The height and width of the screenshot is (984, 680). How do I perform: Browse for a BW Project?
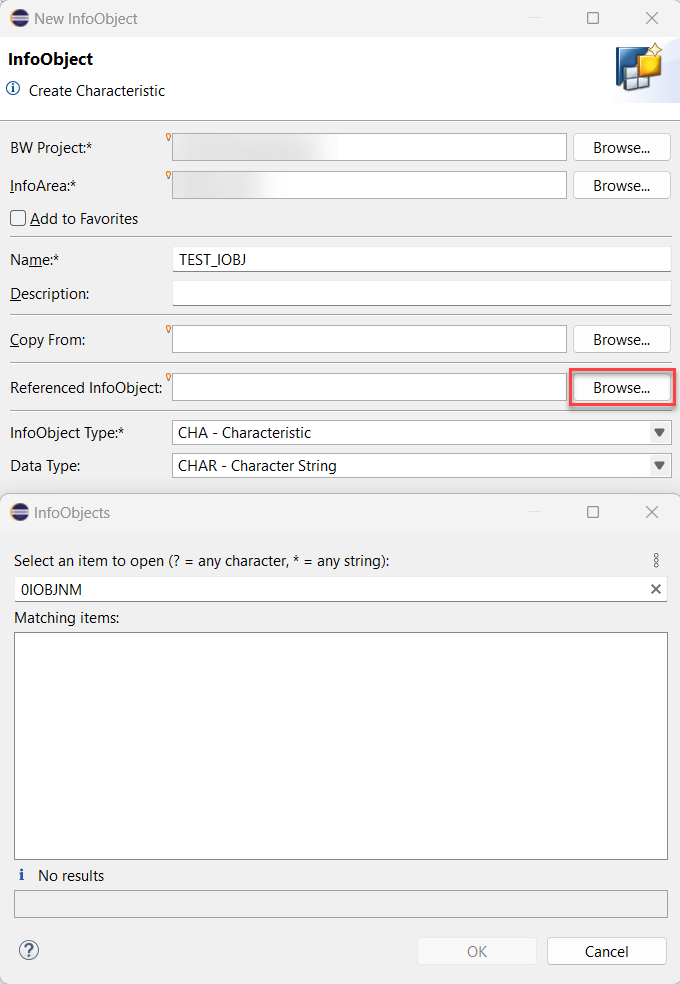(x=622, y=147)
